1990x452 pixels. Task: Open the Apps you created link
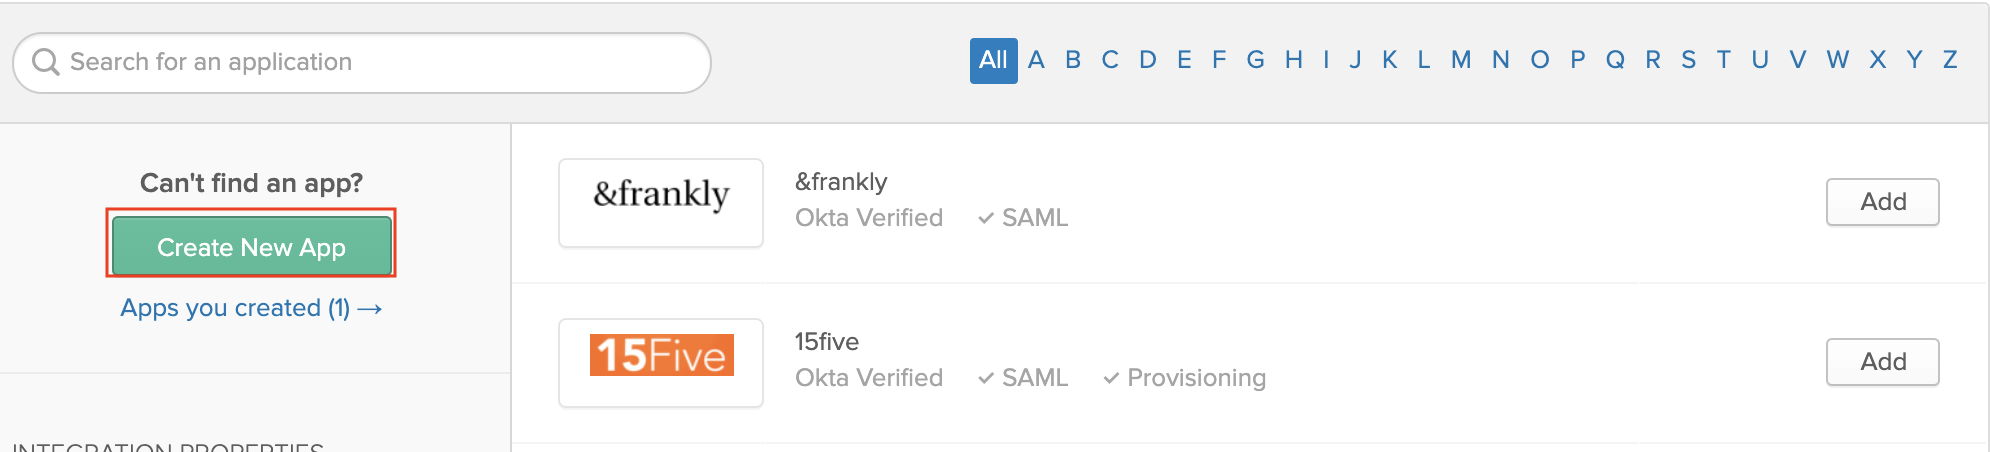click(251, 308)
